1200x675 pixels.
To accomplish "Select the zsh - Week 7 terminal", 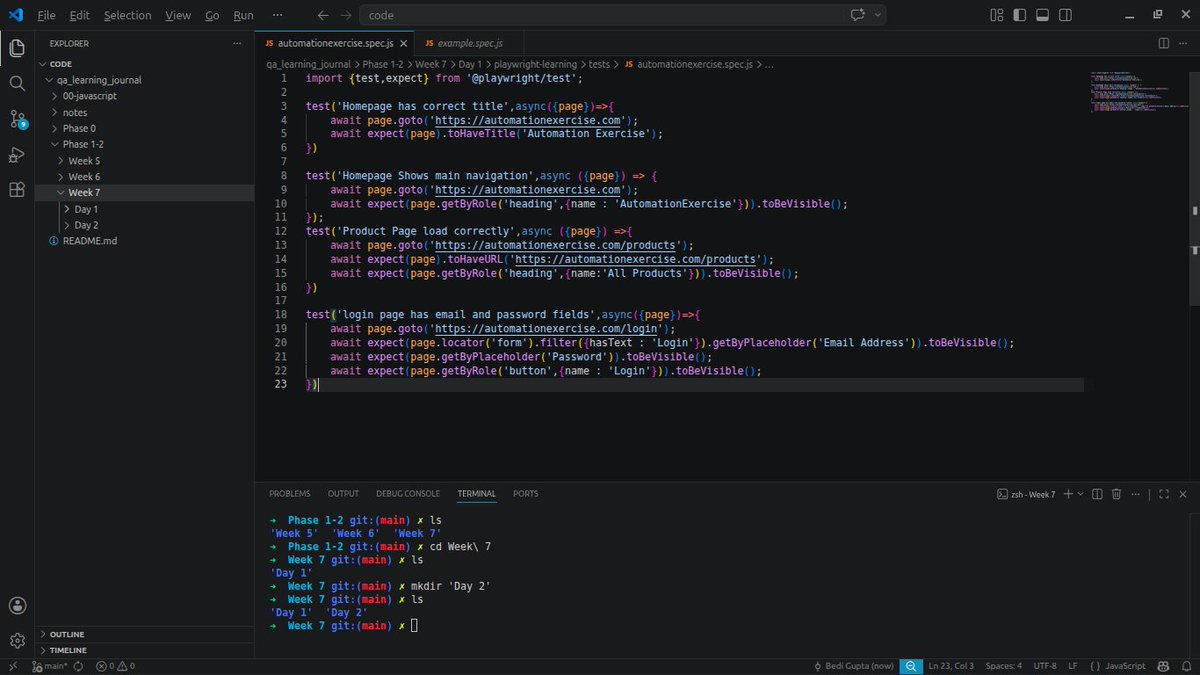I will (x=1026, y=494).
